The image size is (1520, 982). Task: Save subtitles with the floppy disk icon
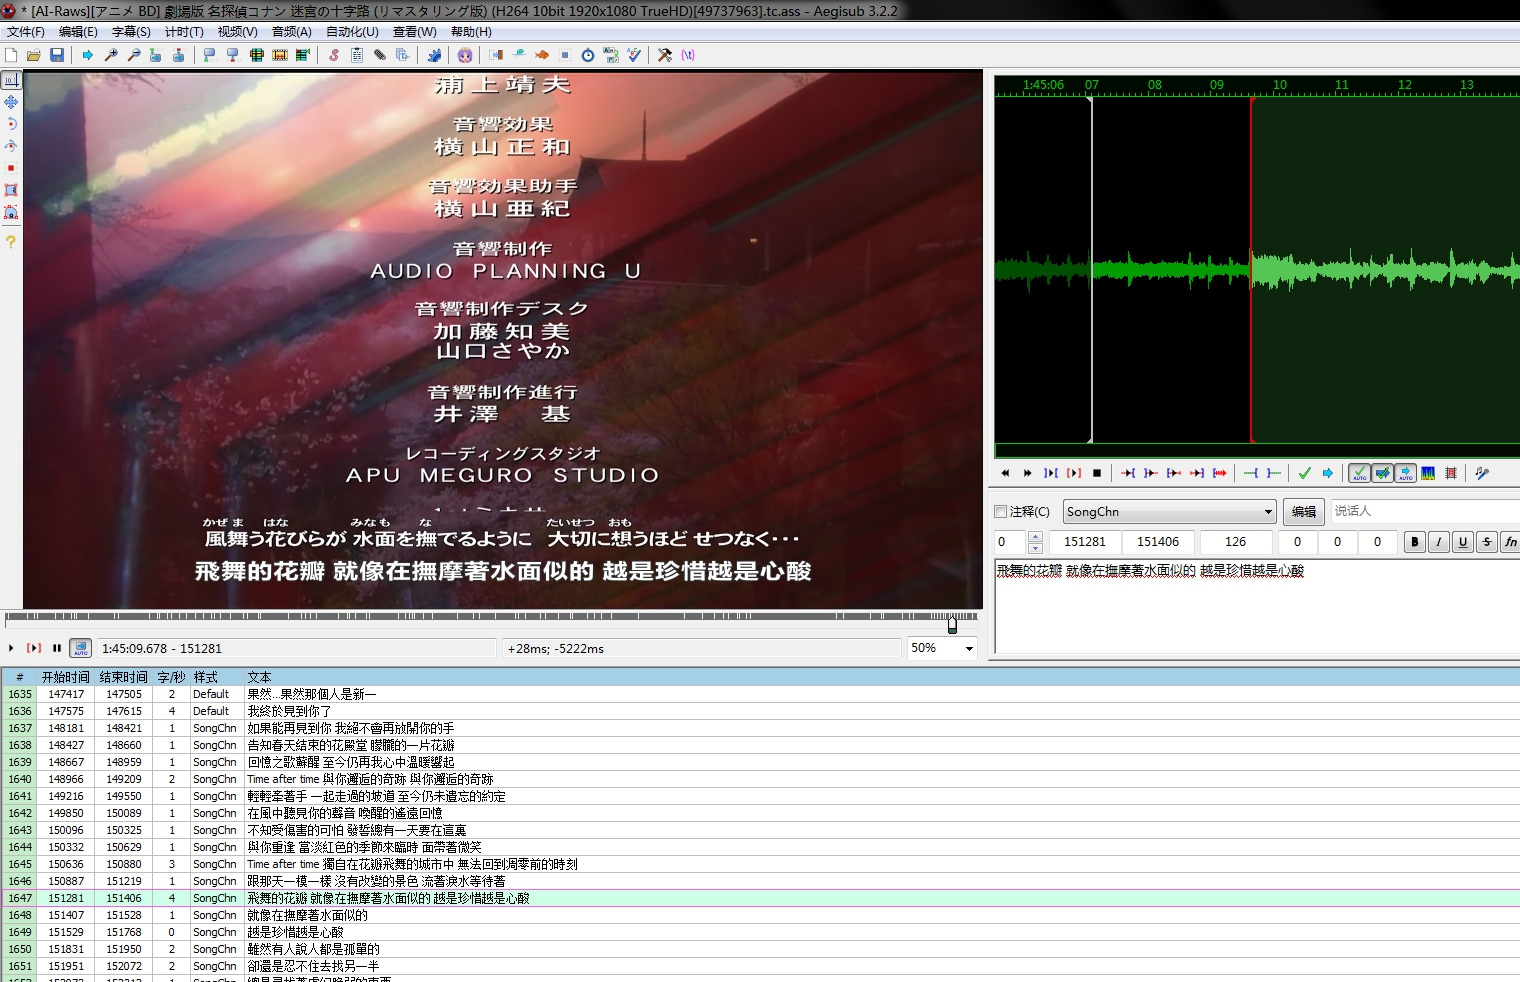[x=57, y=55]
